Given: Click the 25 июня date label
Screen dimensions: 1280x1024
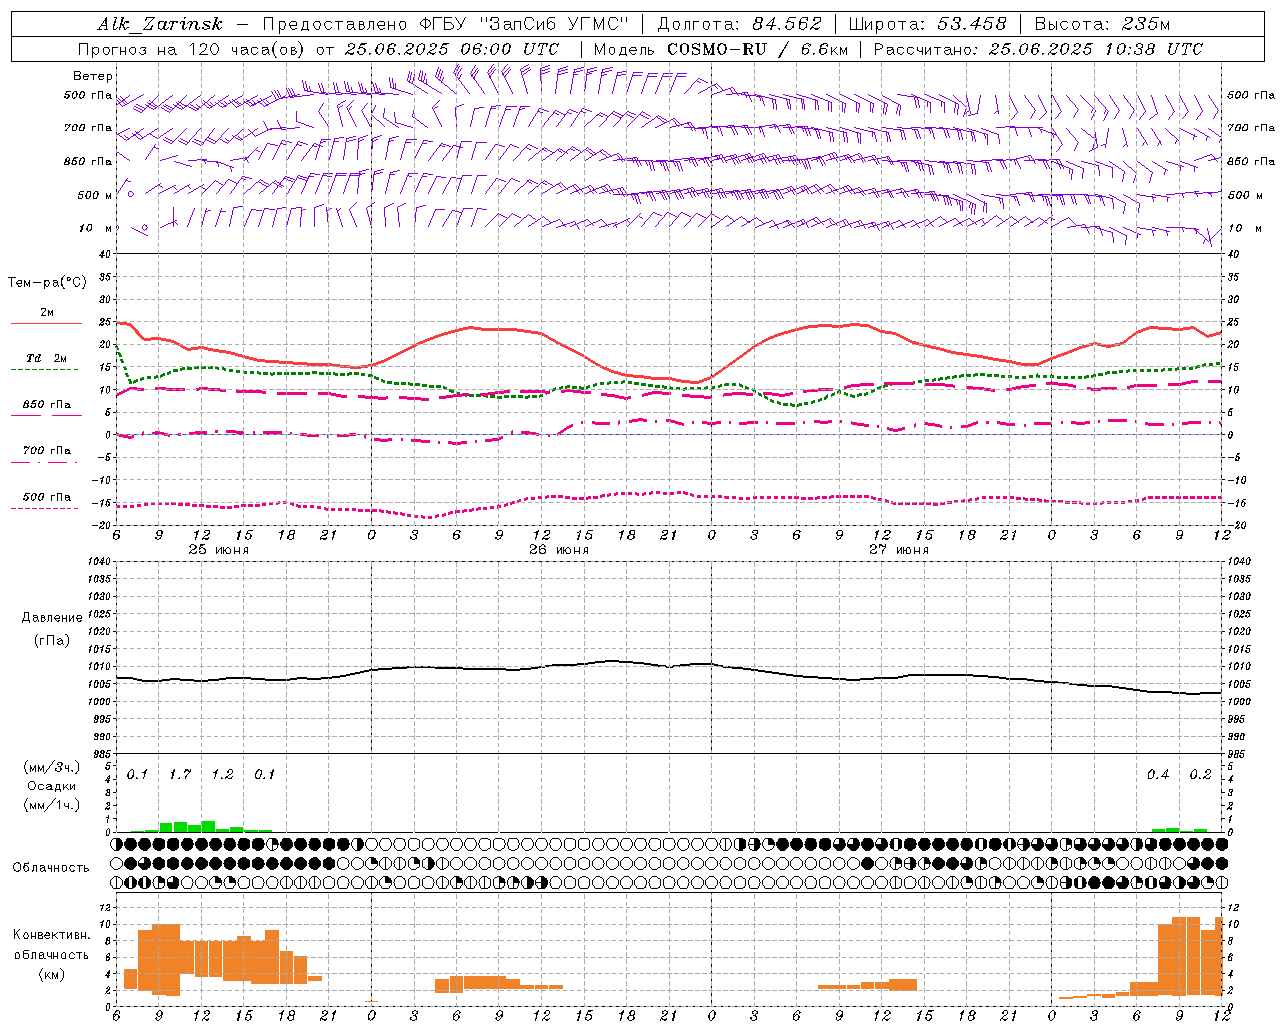Looking at the screenshot, I should (x=220, y=550).
